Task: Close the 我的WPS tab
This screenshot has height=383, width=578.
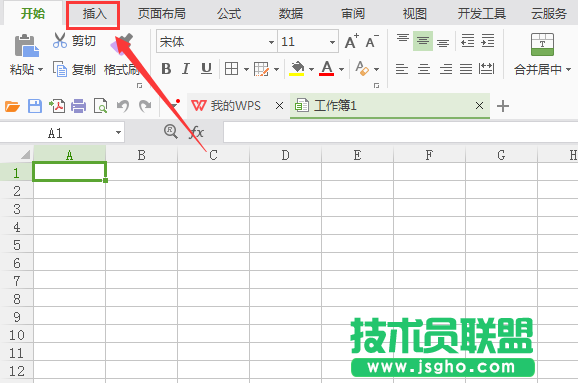Action: (x=279, y=106)
